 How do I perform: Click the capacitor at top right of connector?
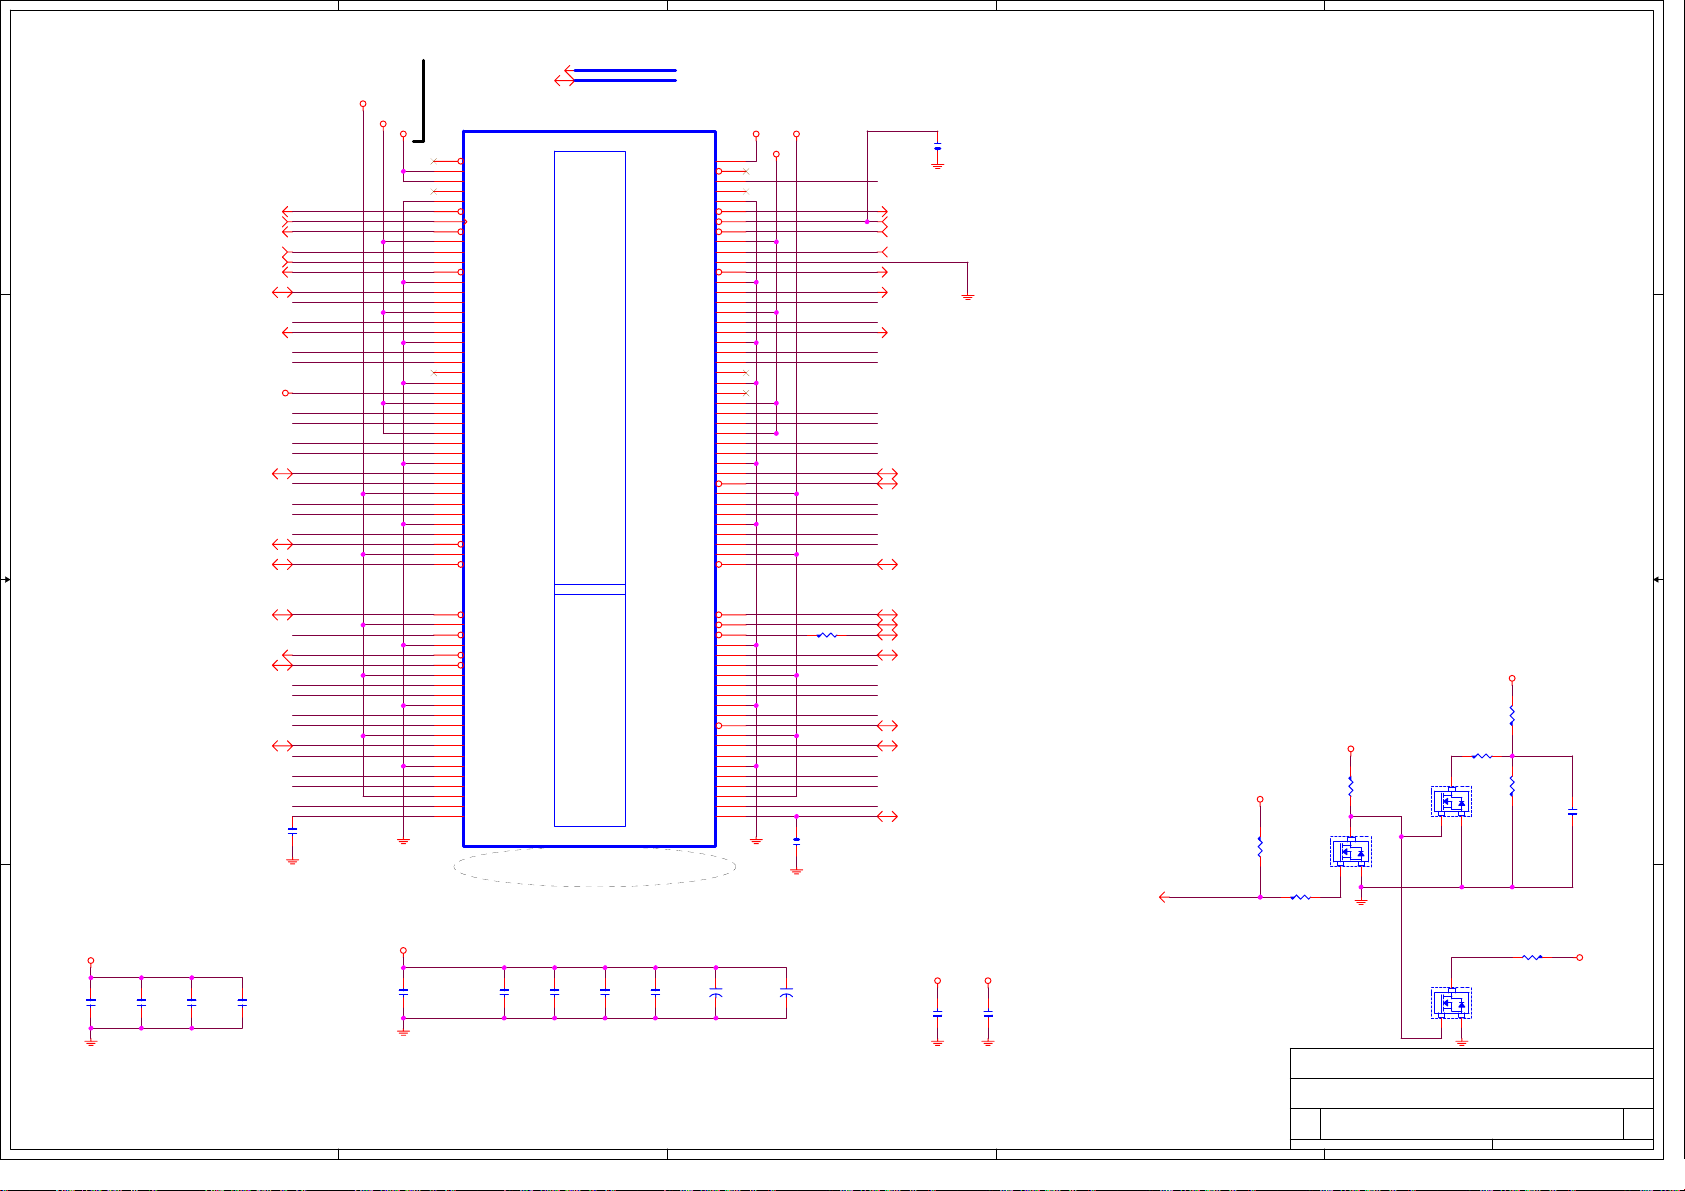937,149
